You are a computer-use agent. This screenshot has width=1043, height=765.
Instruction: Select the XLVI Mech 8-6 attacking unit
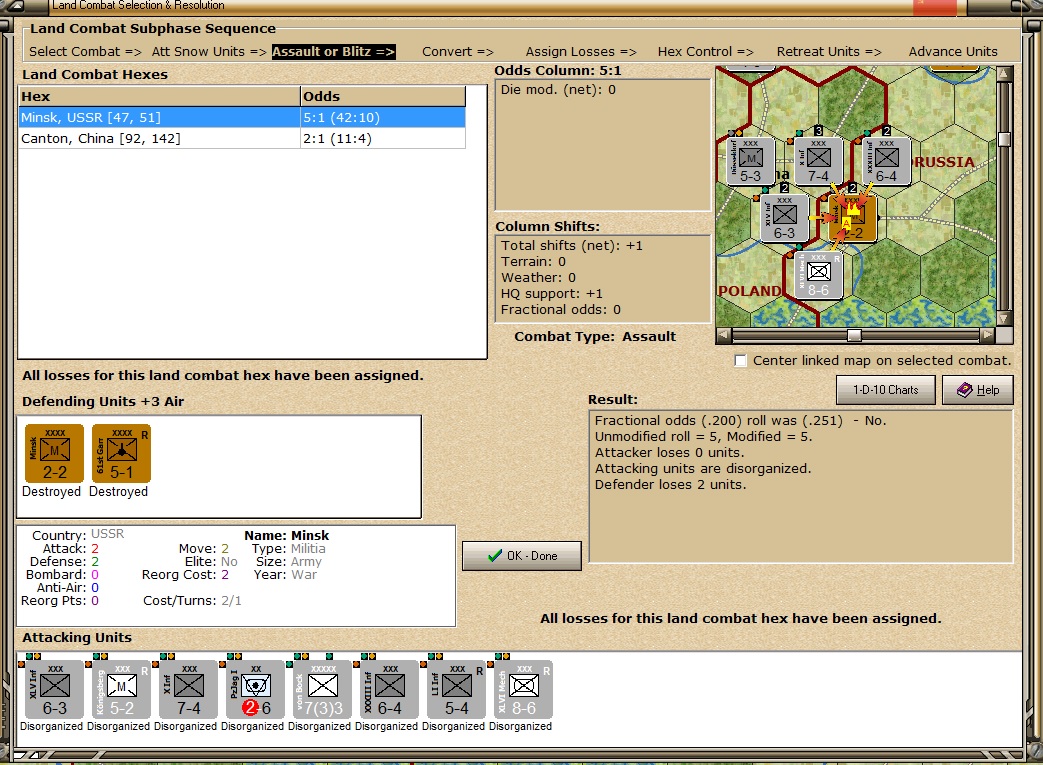(524, 689)
